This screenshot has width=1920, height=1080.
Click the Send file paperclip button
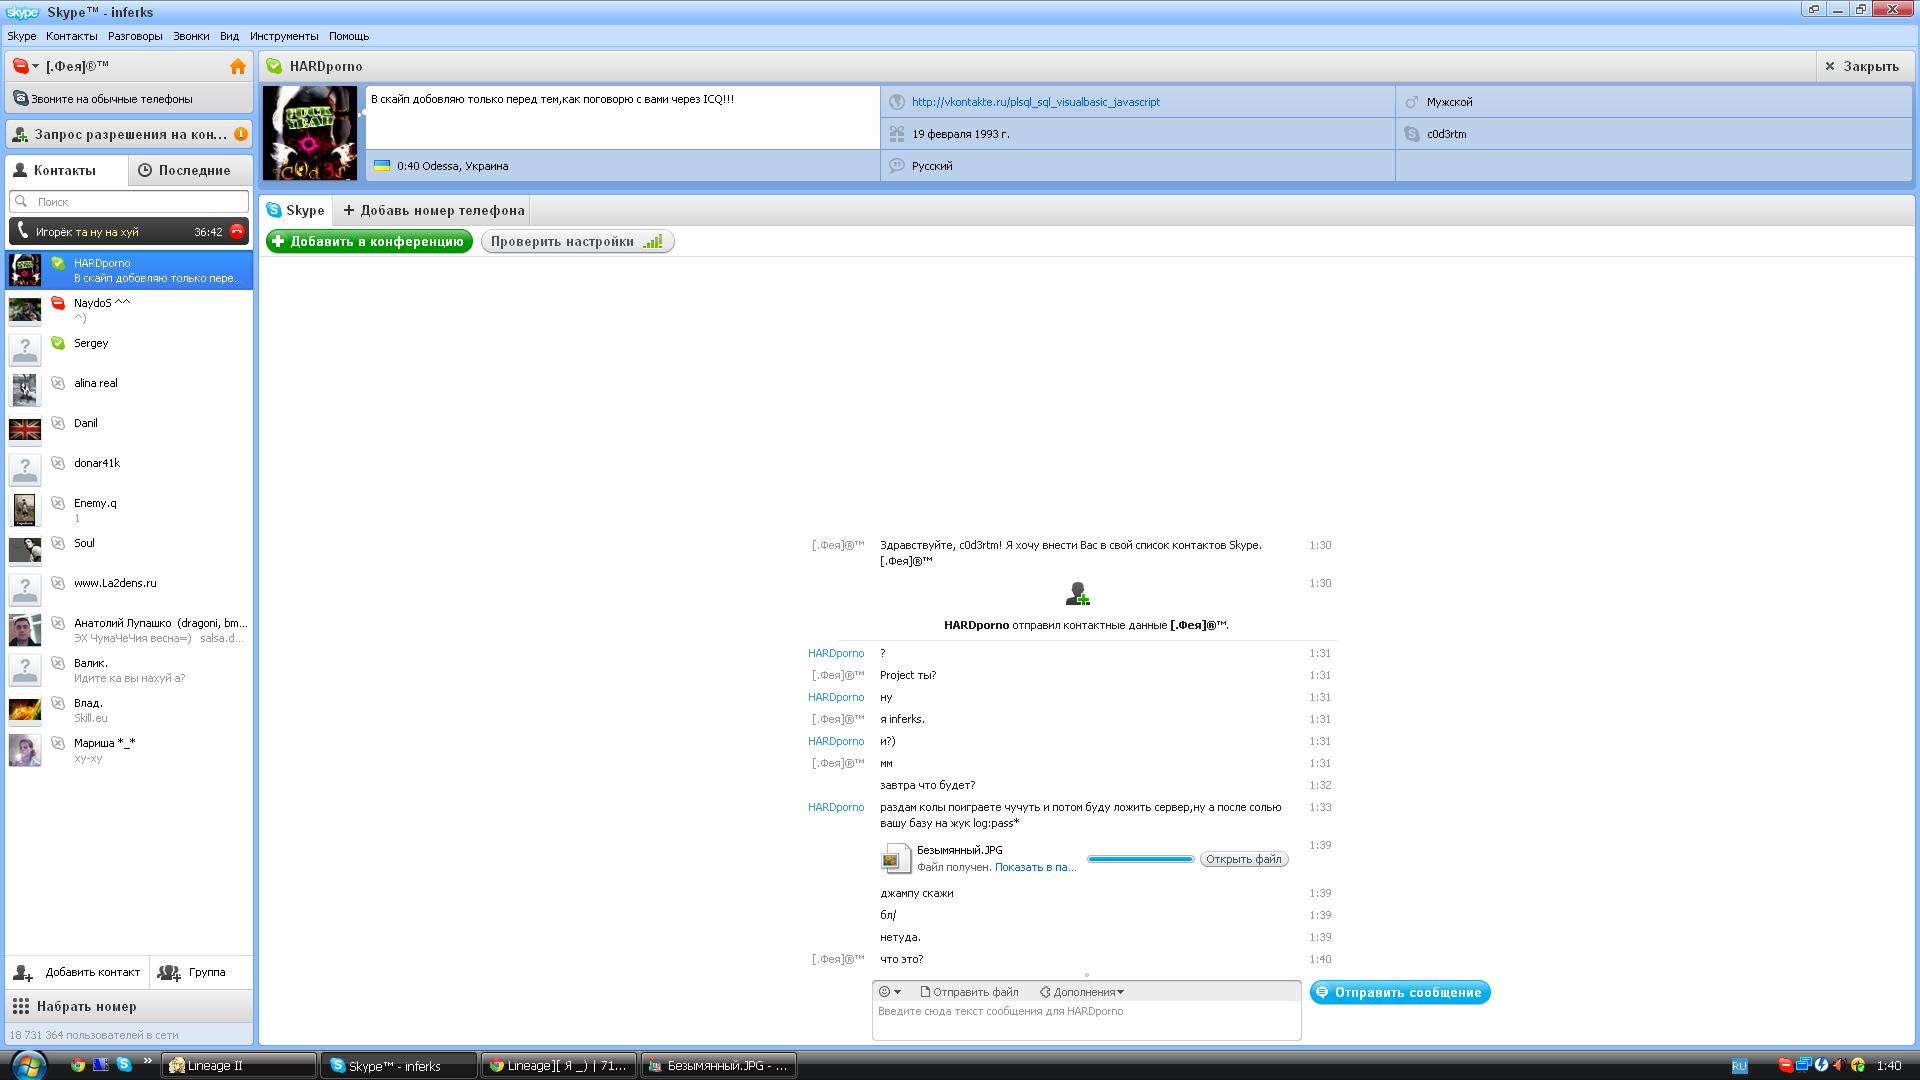point(969,992)
